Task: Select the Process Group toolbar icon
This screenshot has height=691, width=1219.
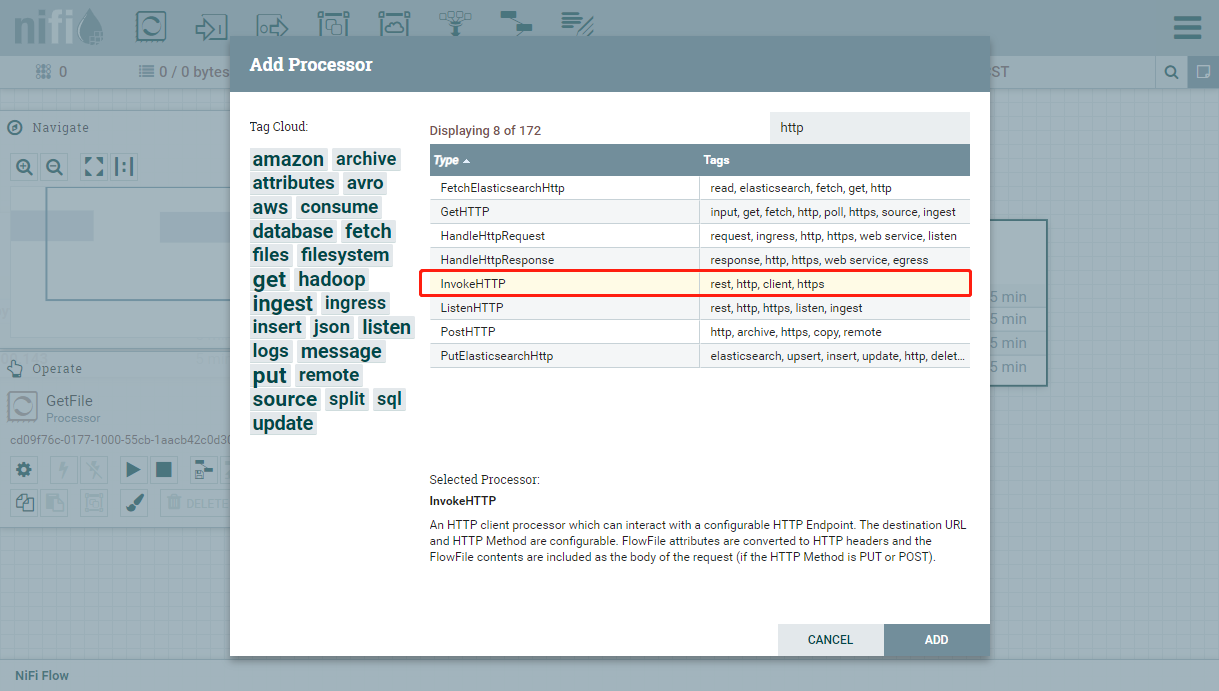Action: click(x=333, y=26)
